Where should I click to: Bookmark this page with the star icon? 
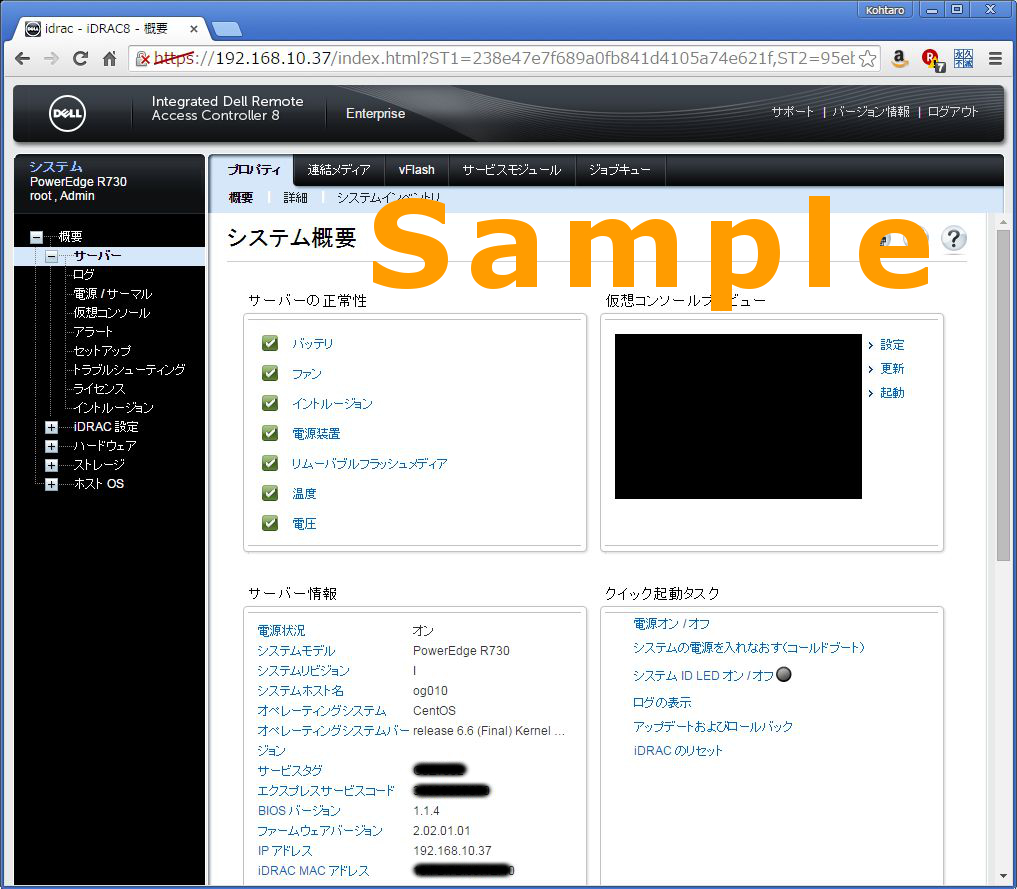(867, 59)
